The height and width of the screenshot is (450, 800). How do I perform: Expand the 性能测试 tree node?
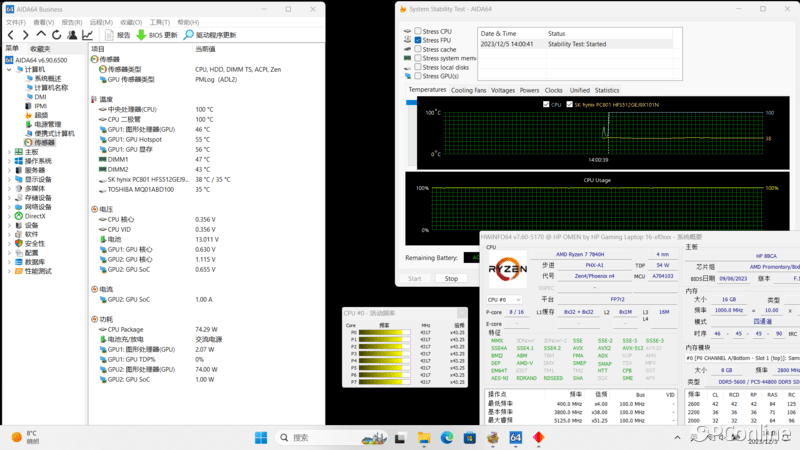(x=9, y=271)
